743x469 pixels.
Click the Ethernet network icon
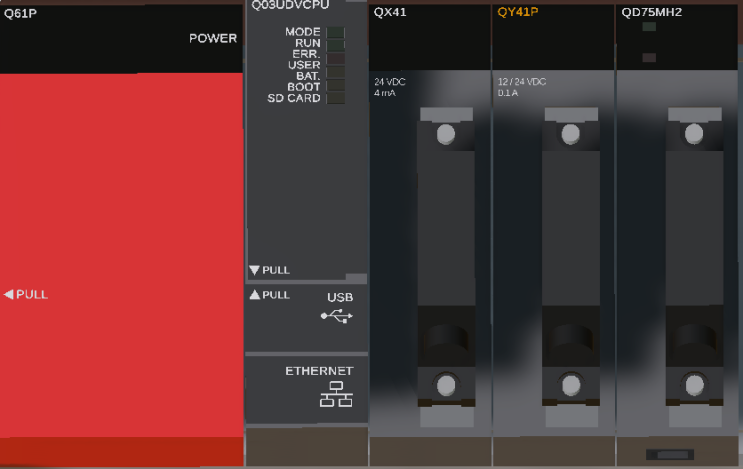click(x=336, y=394)
